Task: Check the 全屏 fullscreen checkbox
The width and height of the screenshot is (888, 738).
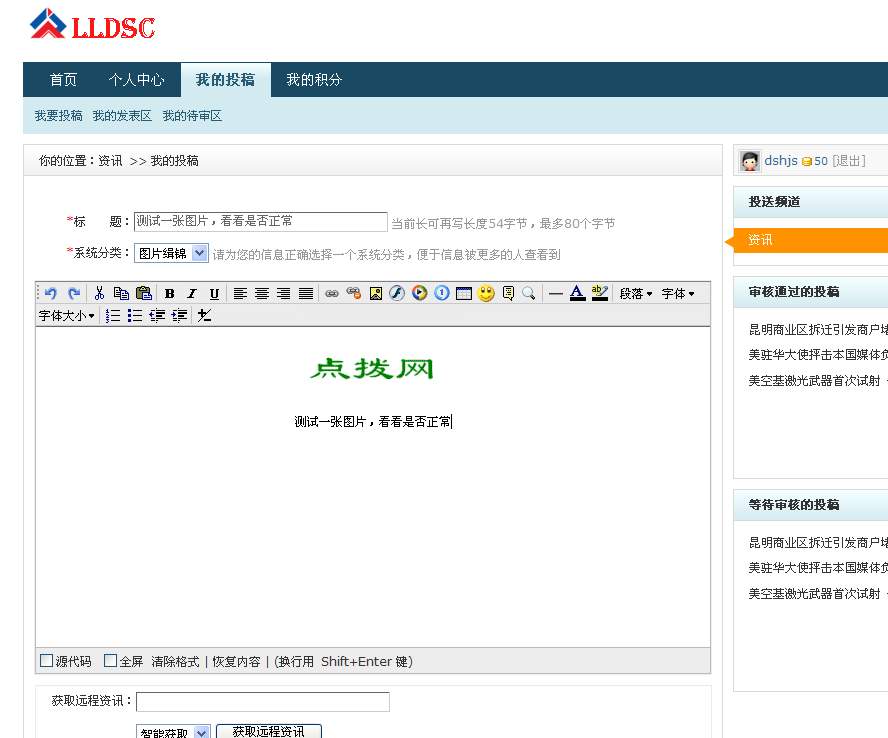Action: (110, 660)
